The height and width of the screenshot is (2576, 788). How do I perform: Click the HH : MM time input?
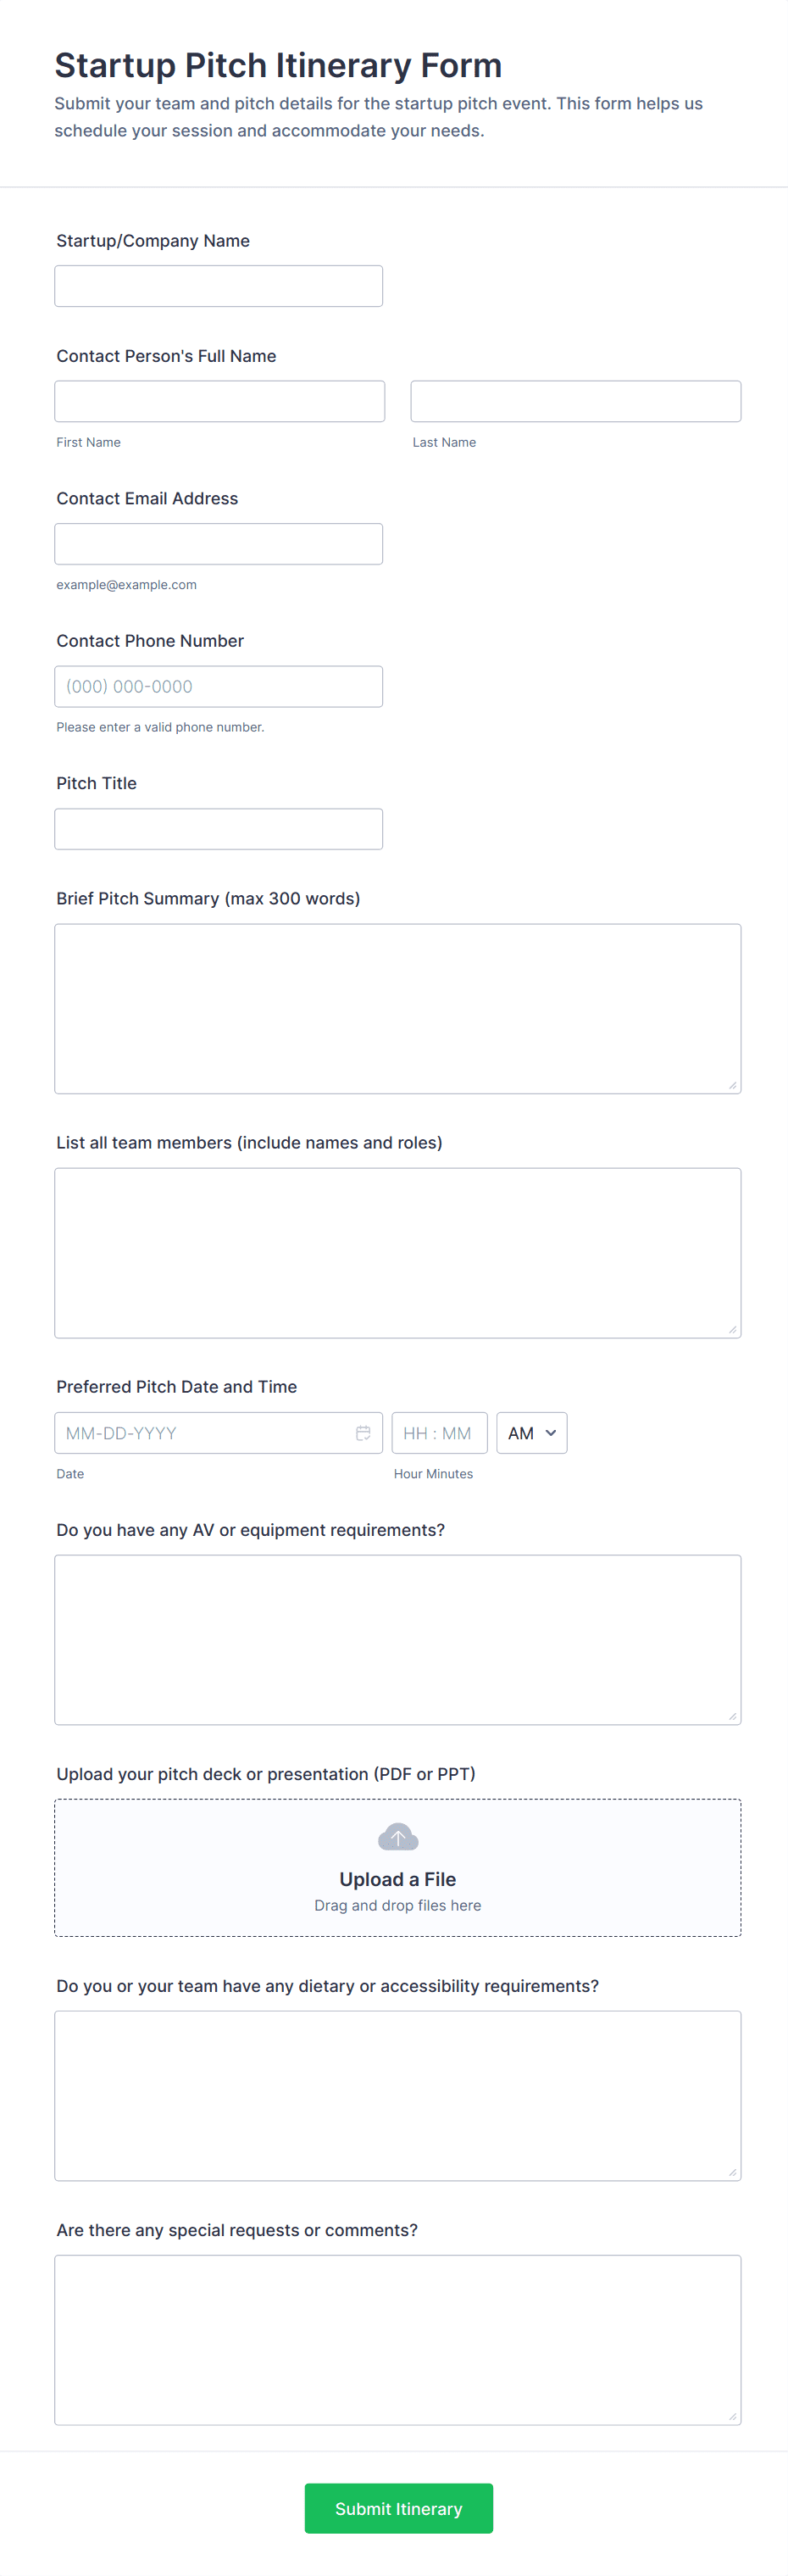pyautogui.click(x=439, y=1432)
